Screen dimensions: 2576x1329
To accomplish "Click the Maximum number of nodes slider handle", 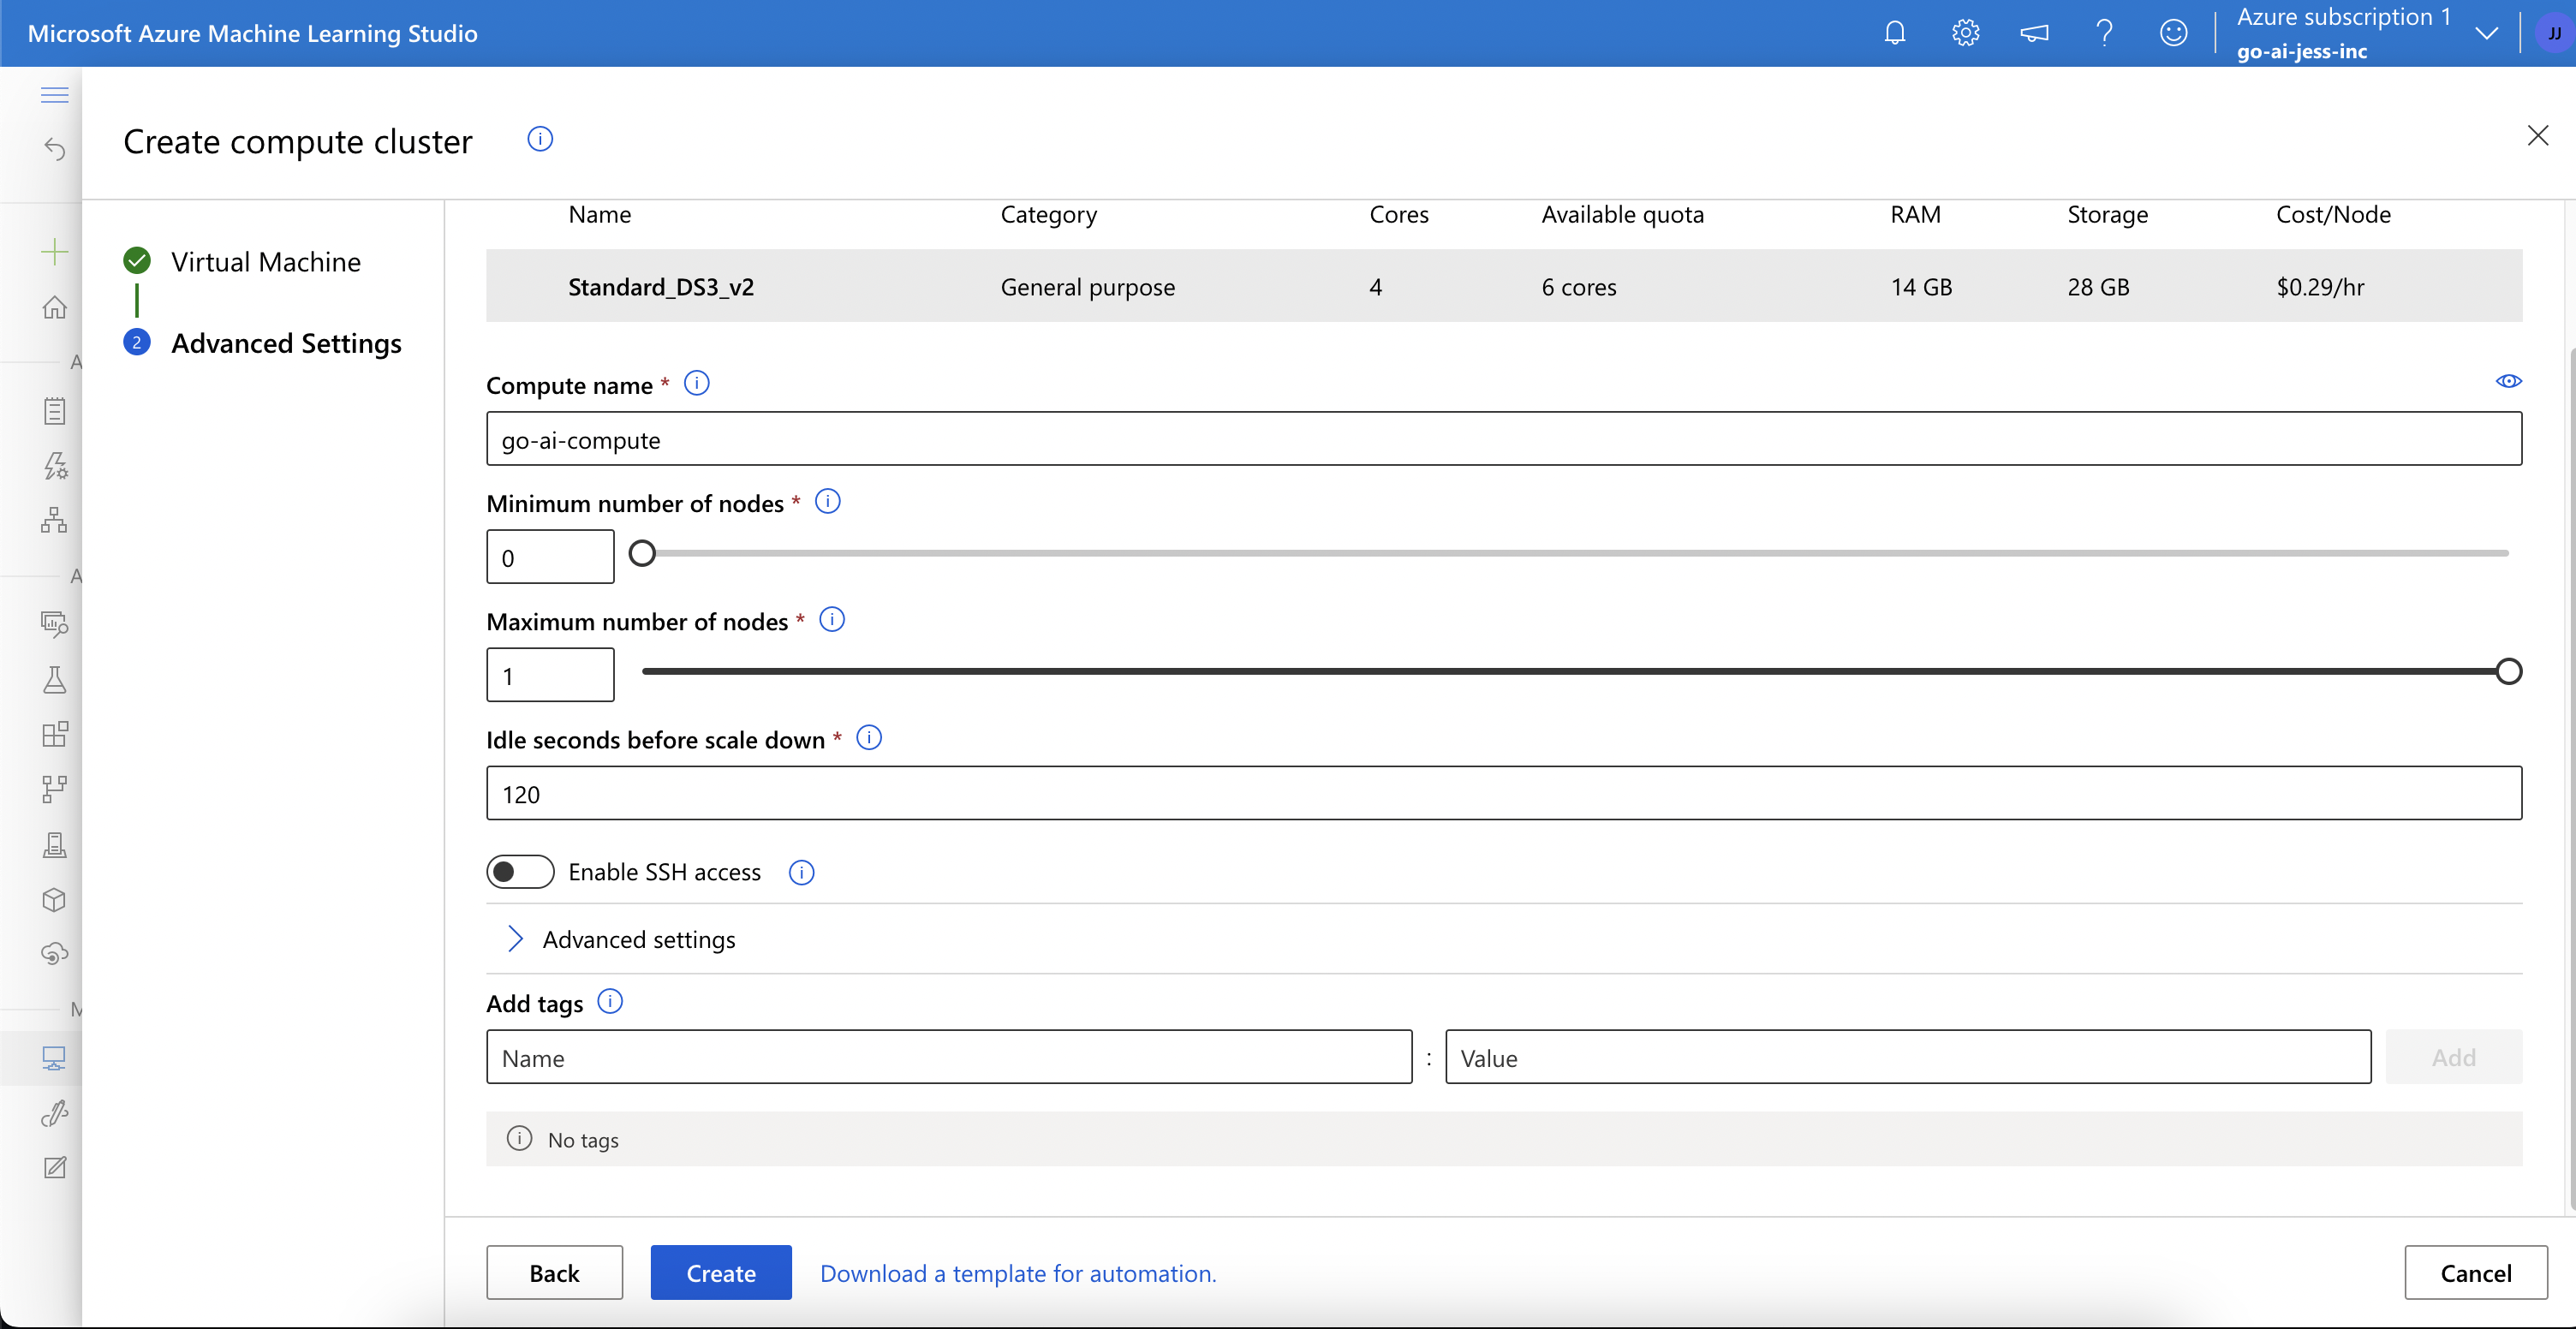I will pyautogui.click(x=2508, y=671).
